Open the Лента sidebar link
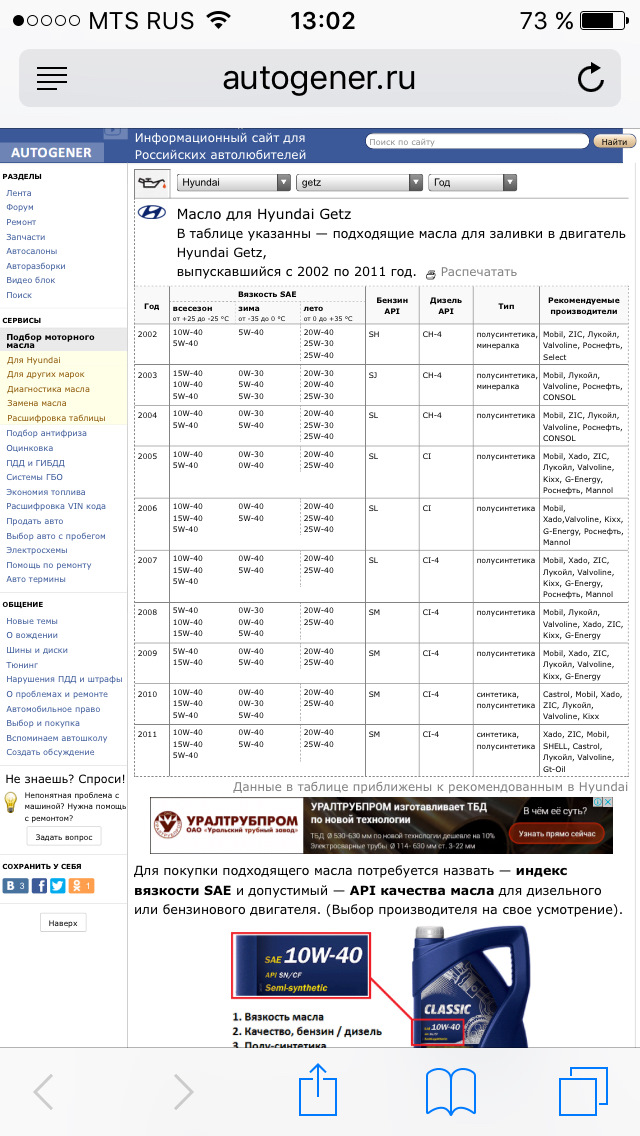 click(19, 193)
